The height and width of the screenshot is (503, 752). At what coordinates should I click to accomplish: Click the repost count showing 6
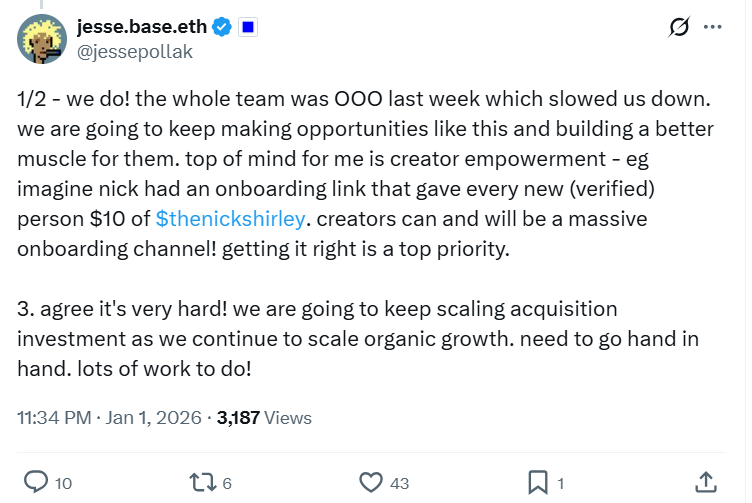pos(227,484)
